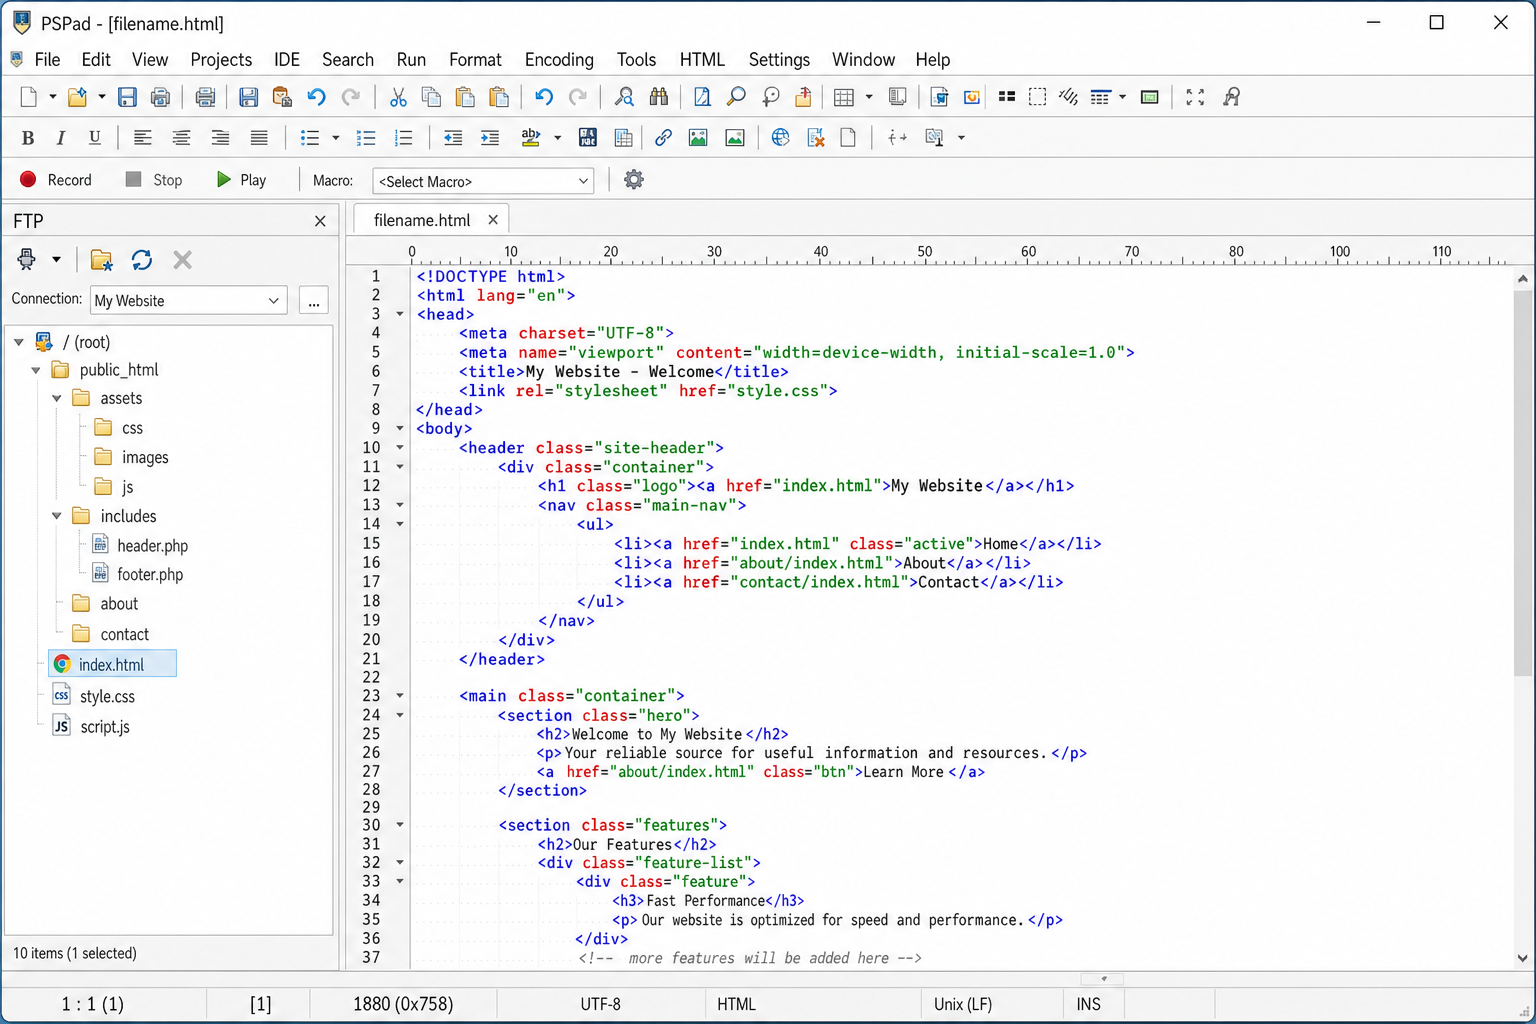Image resolution: width=1536 pixels, height=1024 pixels.
Task: Click Unix (LF) in the status bar
Action: (963, 1004)
